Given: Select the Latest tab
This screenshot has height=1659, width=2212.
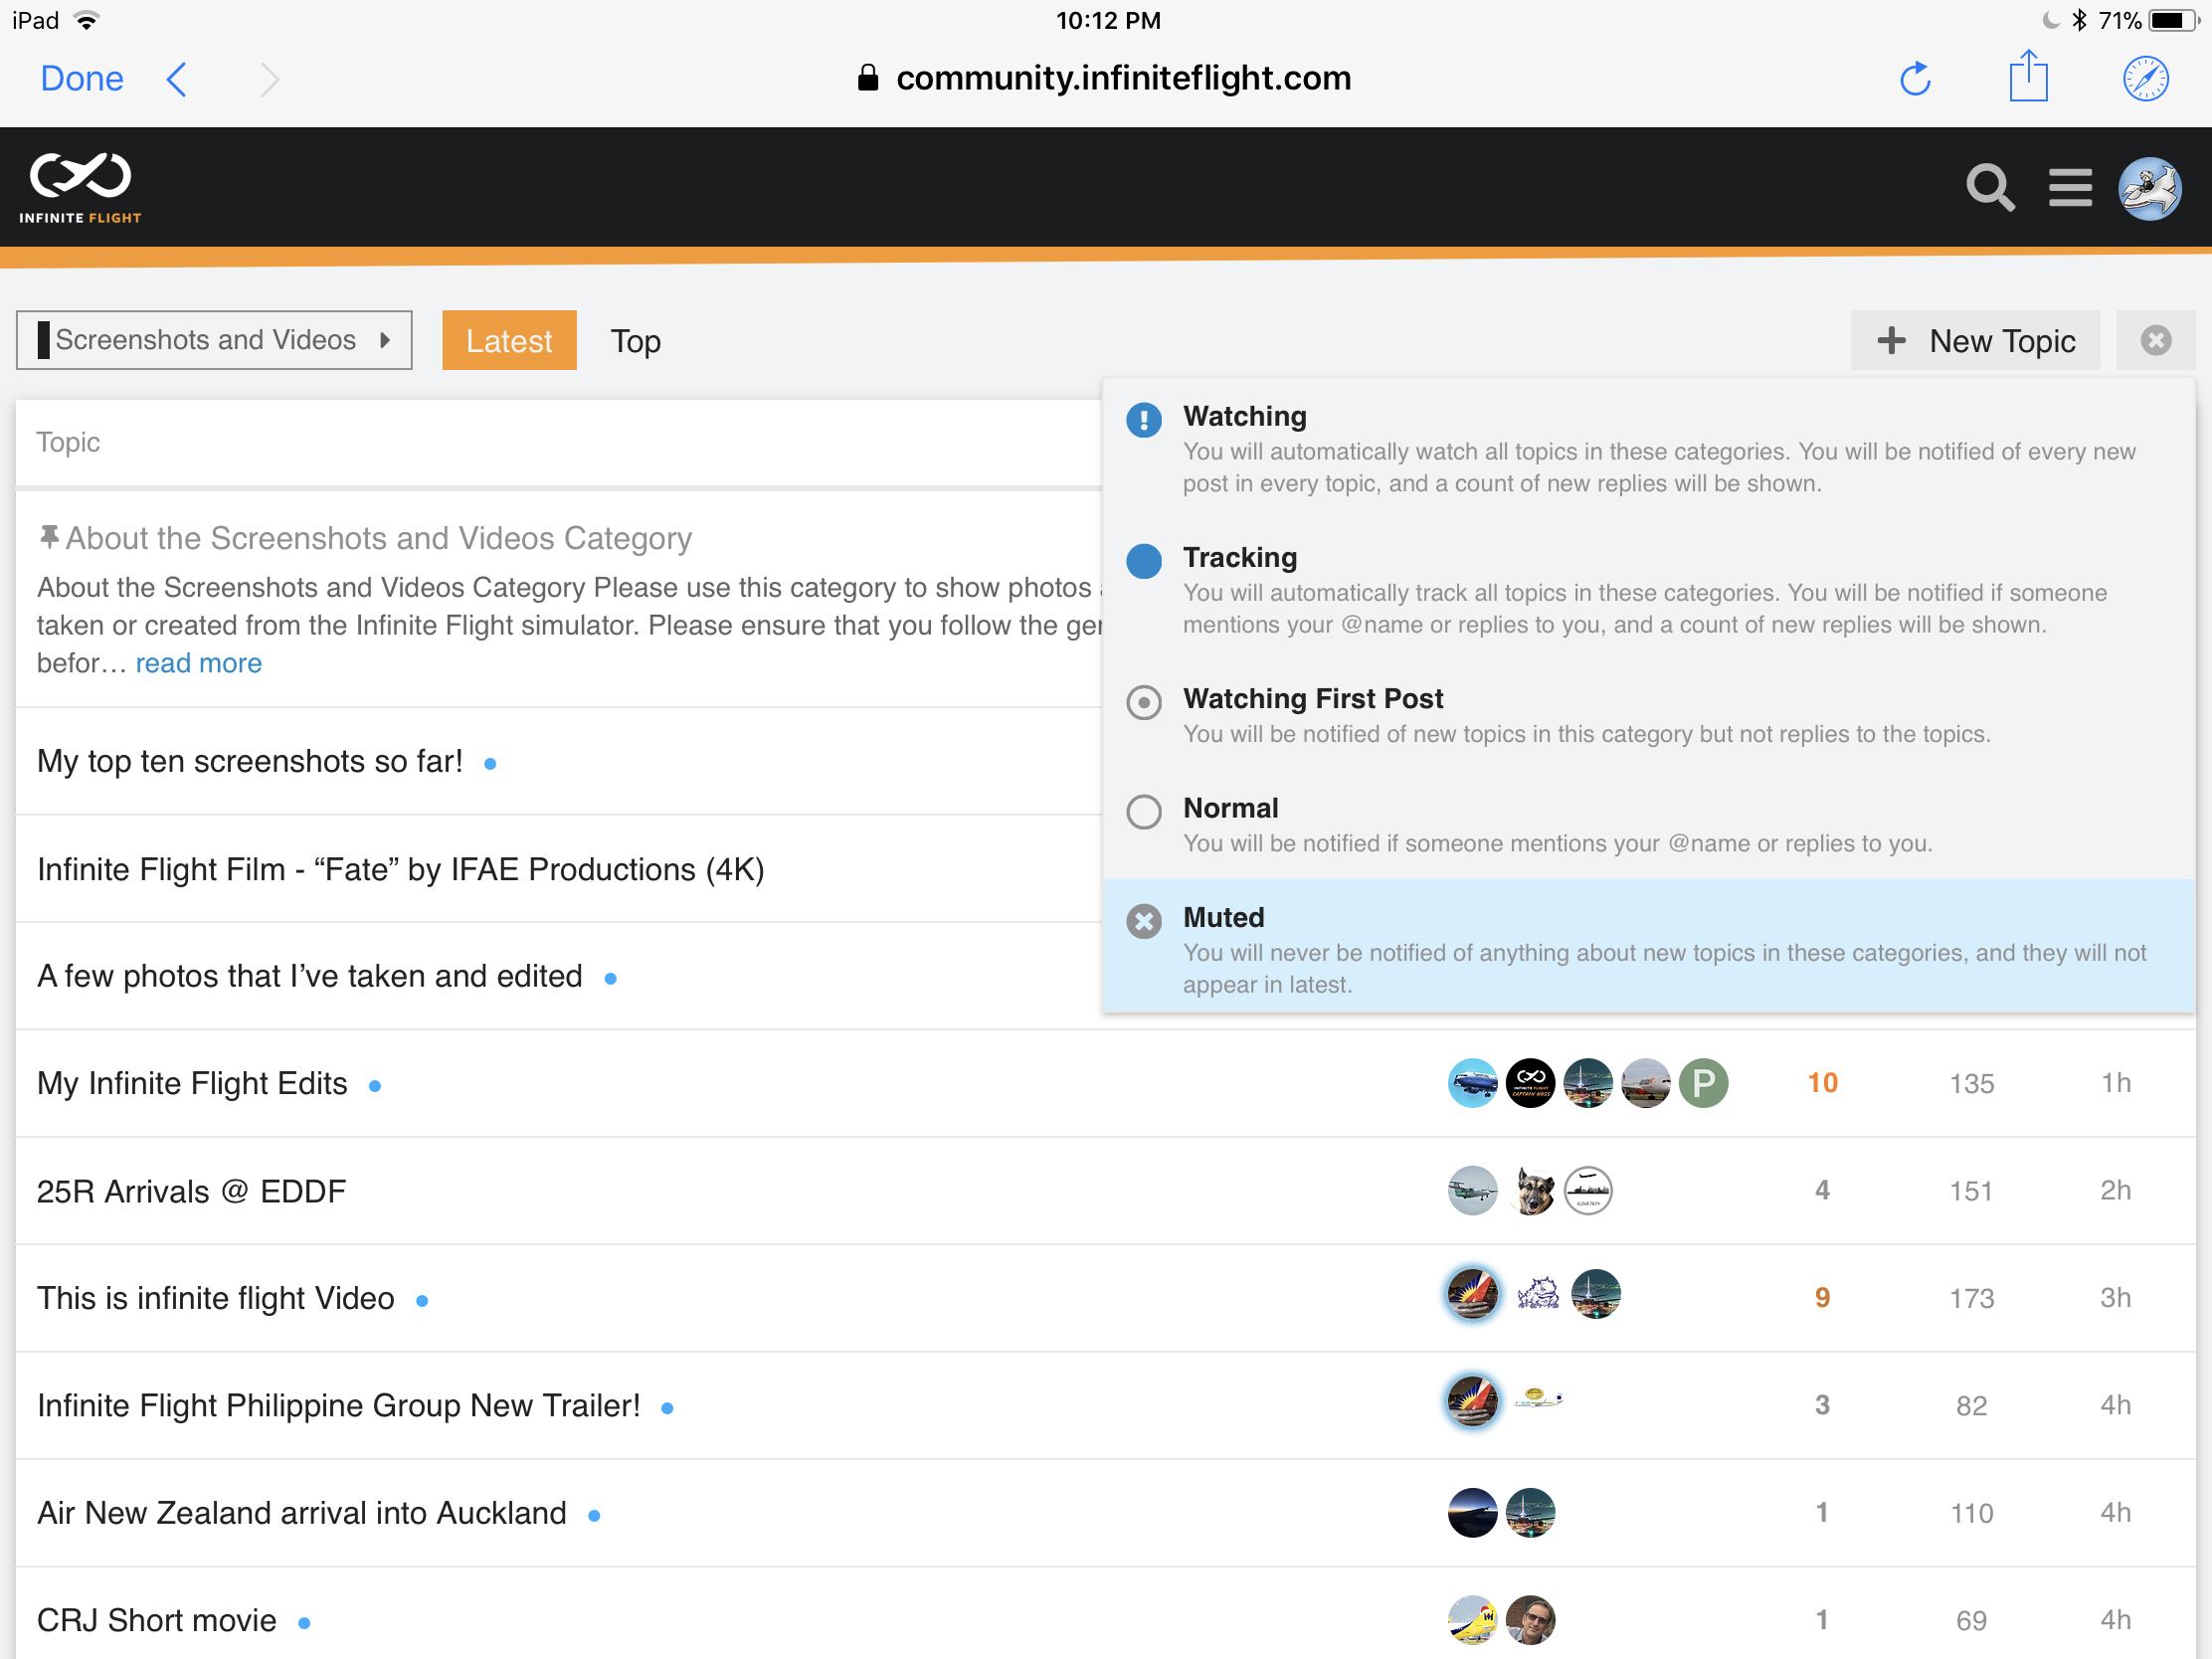Looking at the screenshot, I should click(508, 341).
